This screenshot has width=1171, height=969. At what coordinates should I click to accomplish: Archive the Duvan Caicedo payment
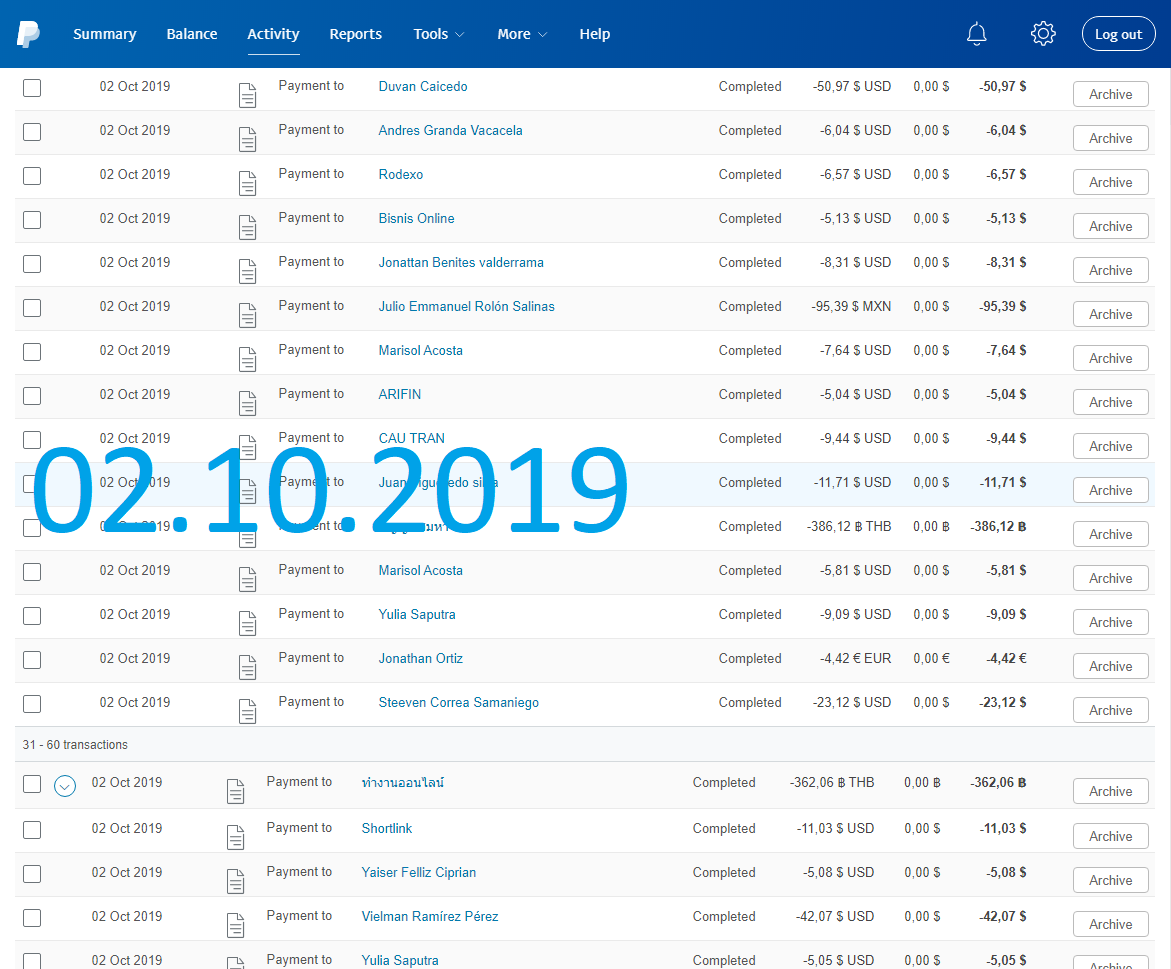point(1111,95)
